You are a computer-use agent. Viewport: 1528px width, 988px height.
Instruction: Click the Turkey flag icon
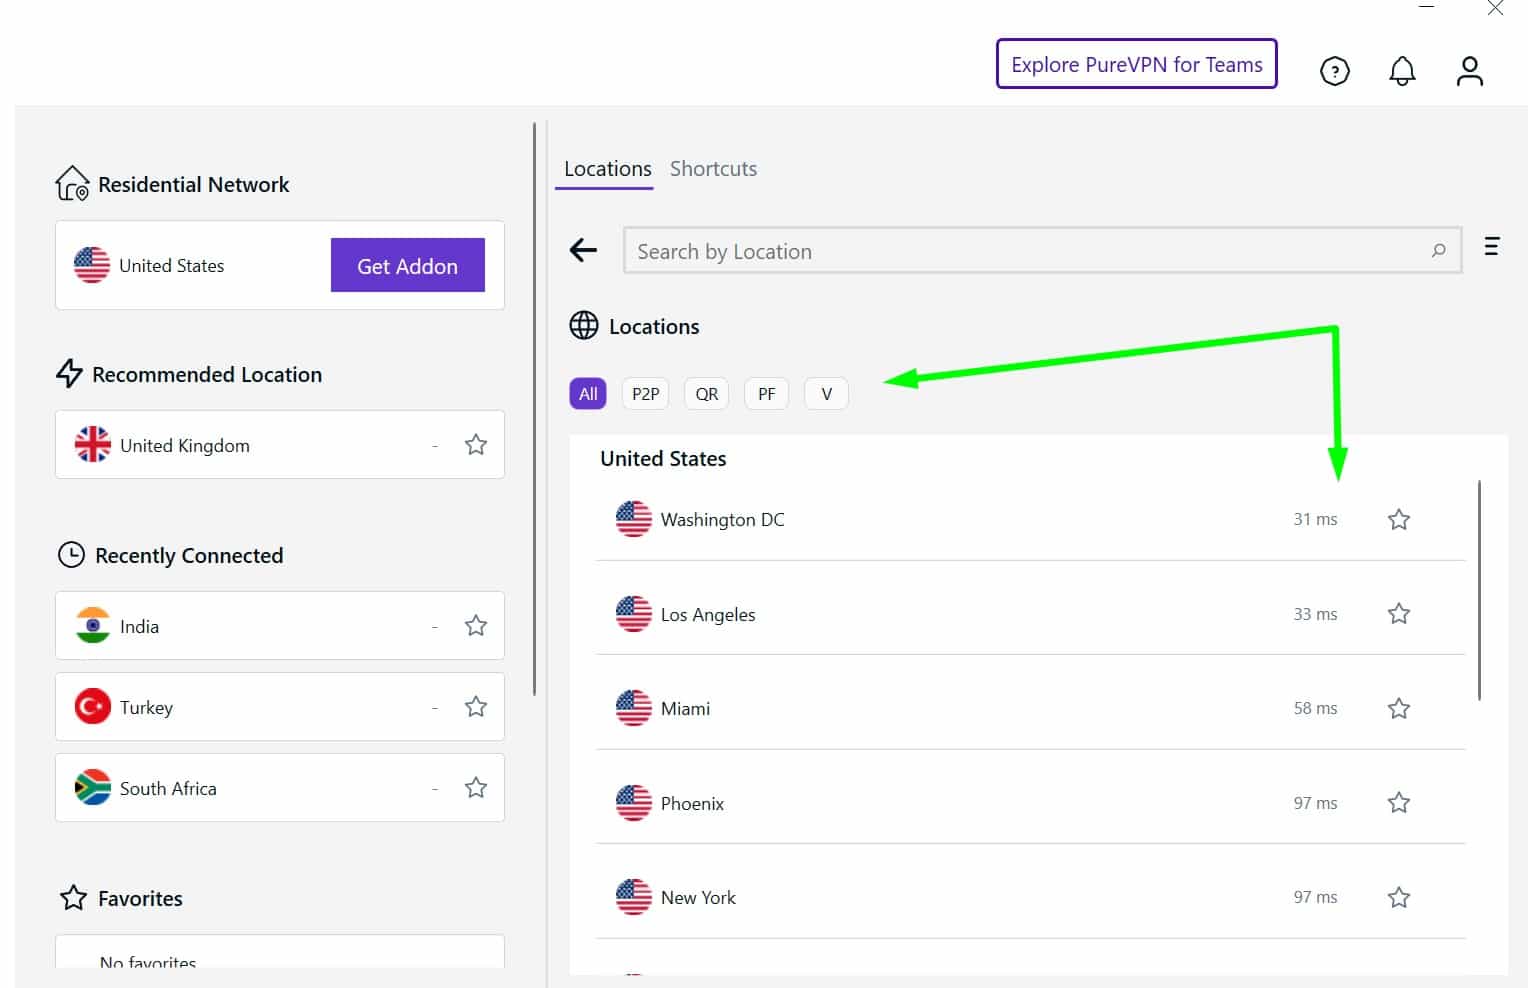tap(93, 707)
